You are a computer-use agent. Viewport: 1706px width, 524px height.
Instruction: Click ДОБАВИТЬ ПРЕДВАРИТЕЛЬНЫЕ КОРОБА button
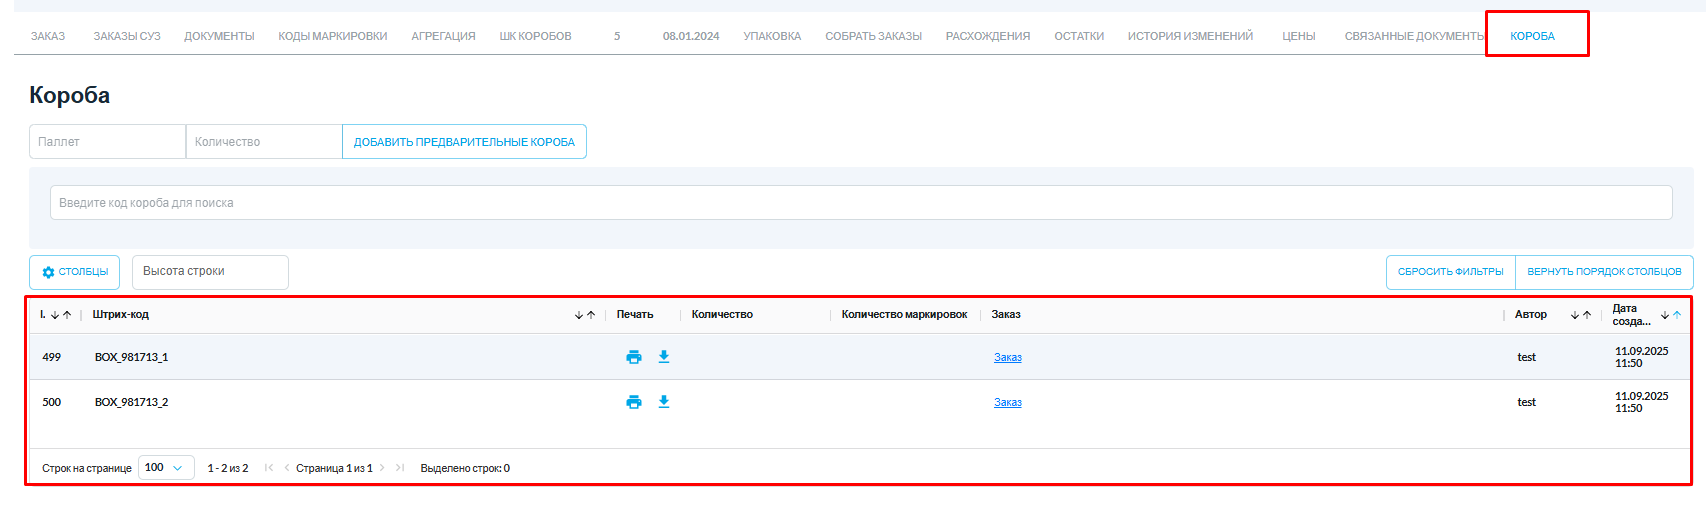tap(464, 142)
